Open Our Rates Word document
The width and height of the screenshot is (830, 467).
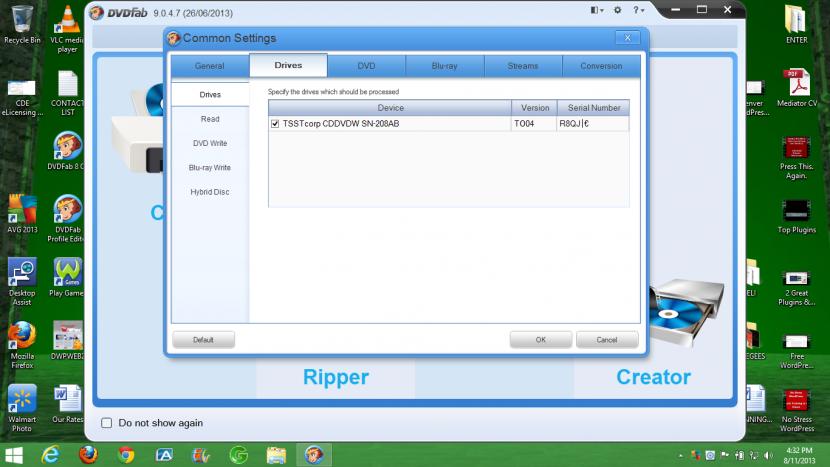click(67, 404)
